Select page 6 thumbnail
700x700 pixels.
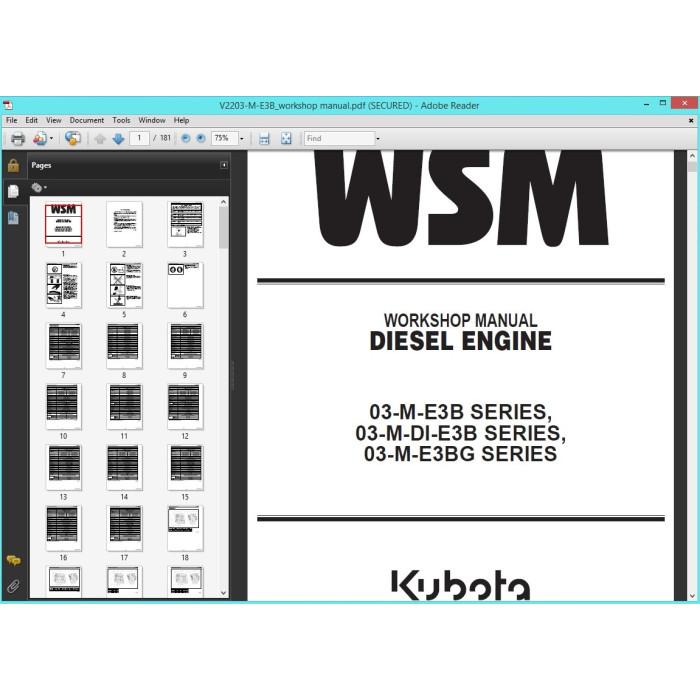185,285
